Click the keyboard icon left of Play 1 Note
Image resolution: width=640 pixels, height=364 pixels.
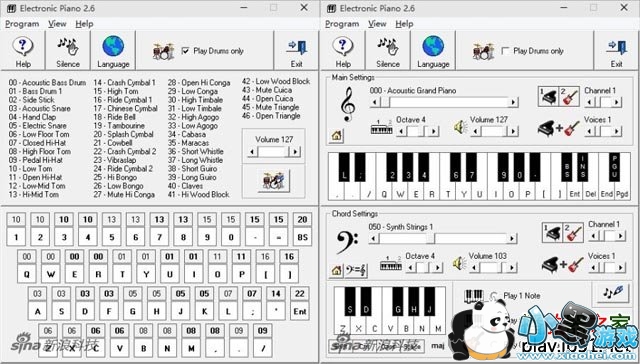click(474, 296)
